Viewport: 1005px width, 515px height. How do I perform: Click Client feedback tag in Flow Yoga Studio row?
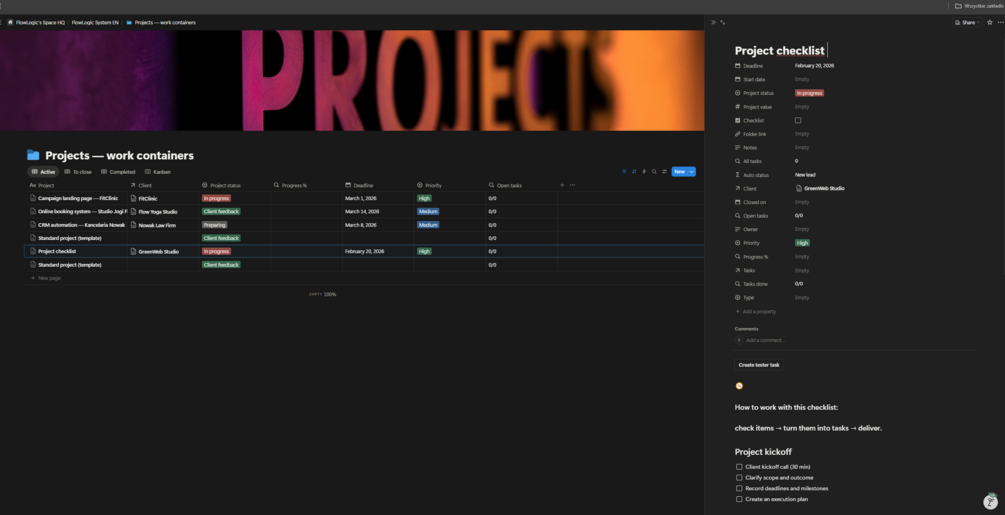pos(221,211)
